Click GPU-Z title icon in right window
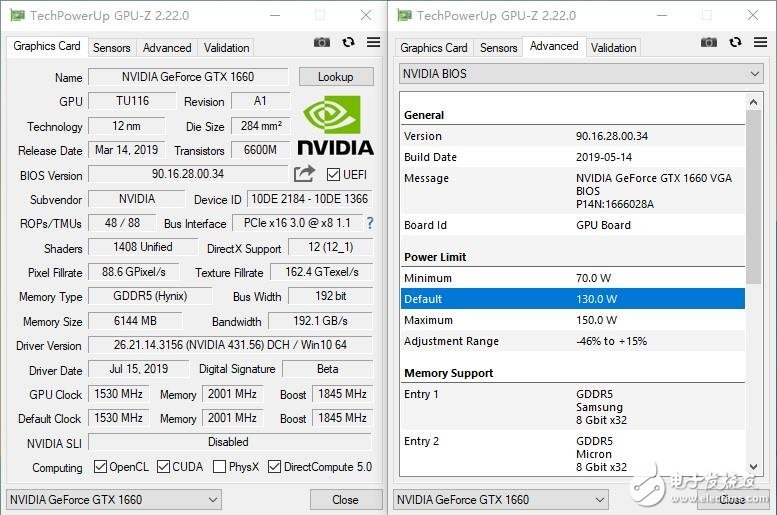The image size is (777, 515). point(404,15)
